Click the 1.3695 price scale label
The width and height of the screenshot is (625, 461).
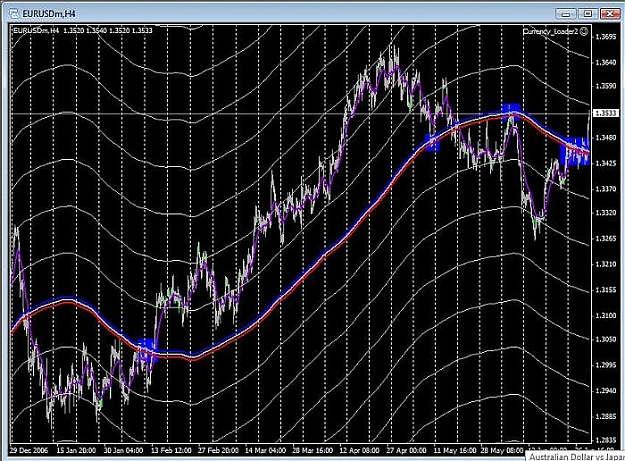tap(605, 37)
